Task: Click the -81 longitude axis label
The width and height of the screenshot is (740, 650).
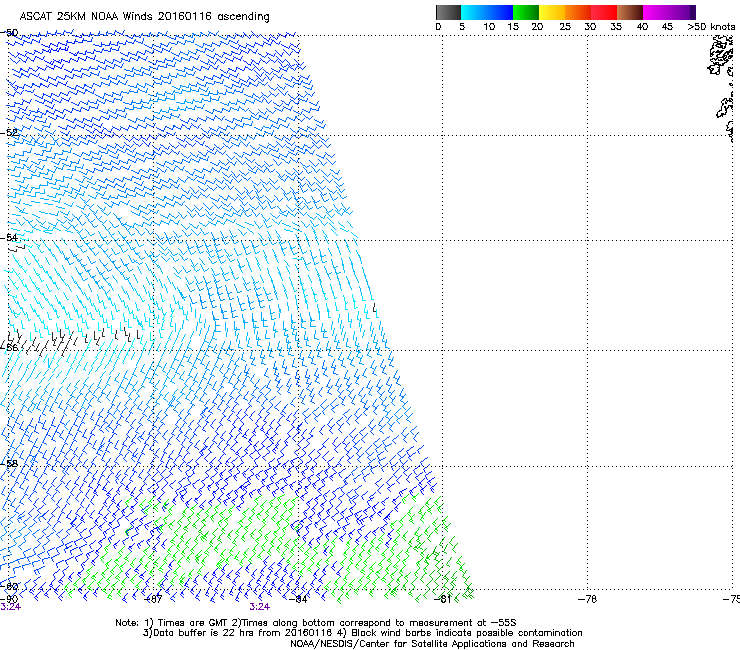Action: [x=443, y=599]
